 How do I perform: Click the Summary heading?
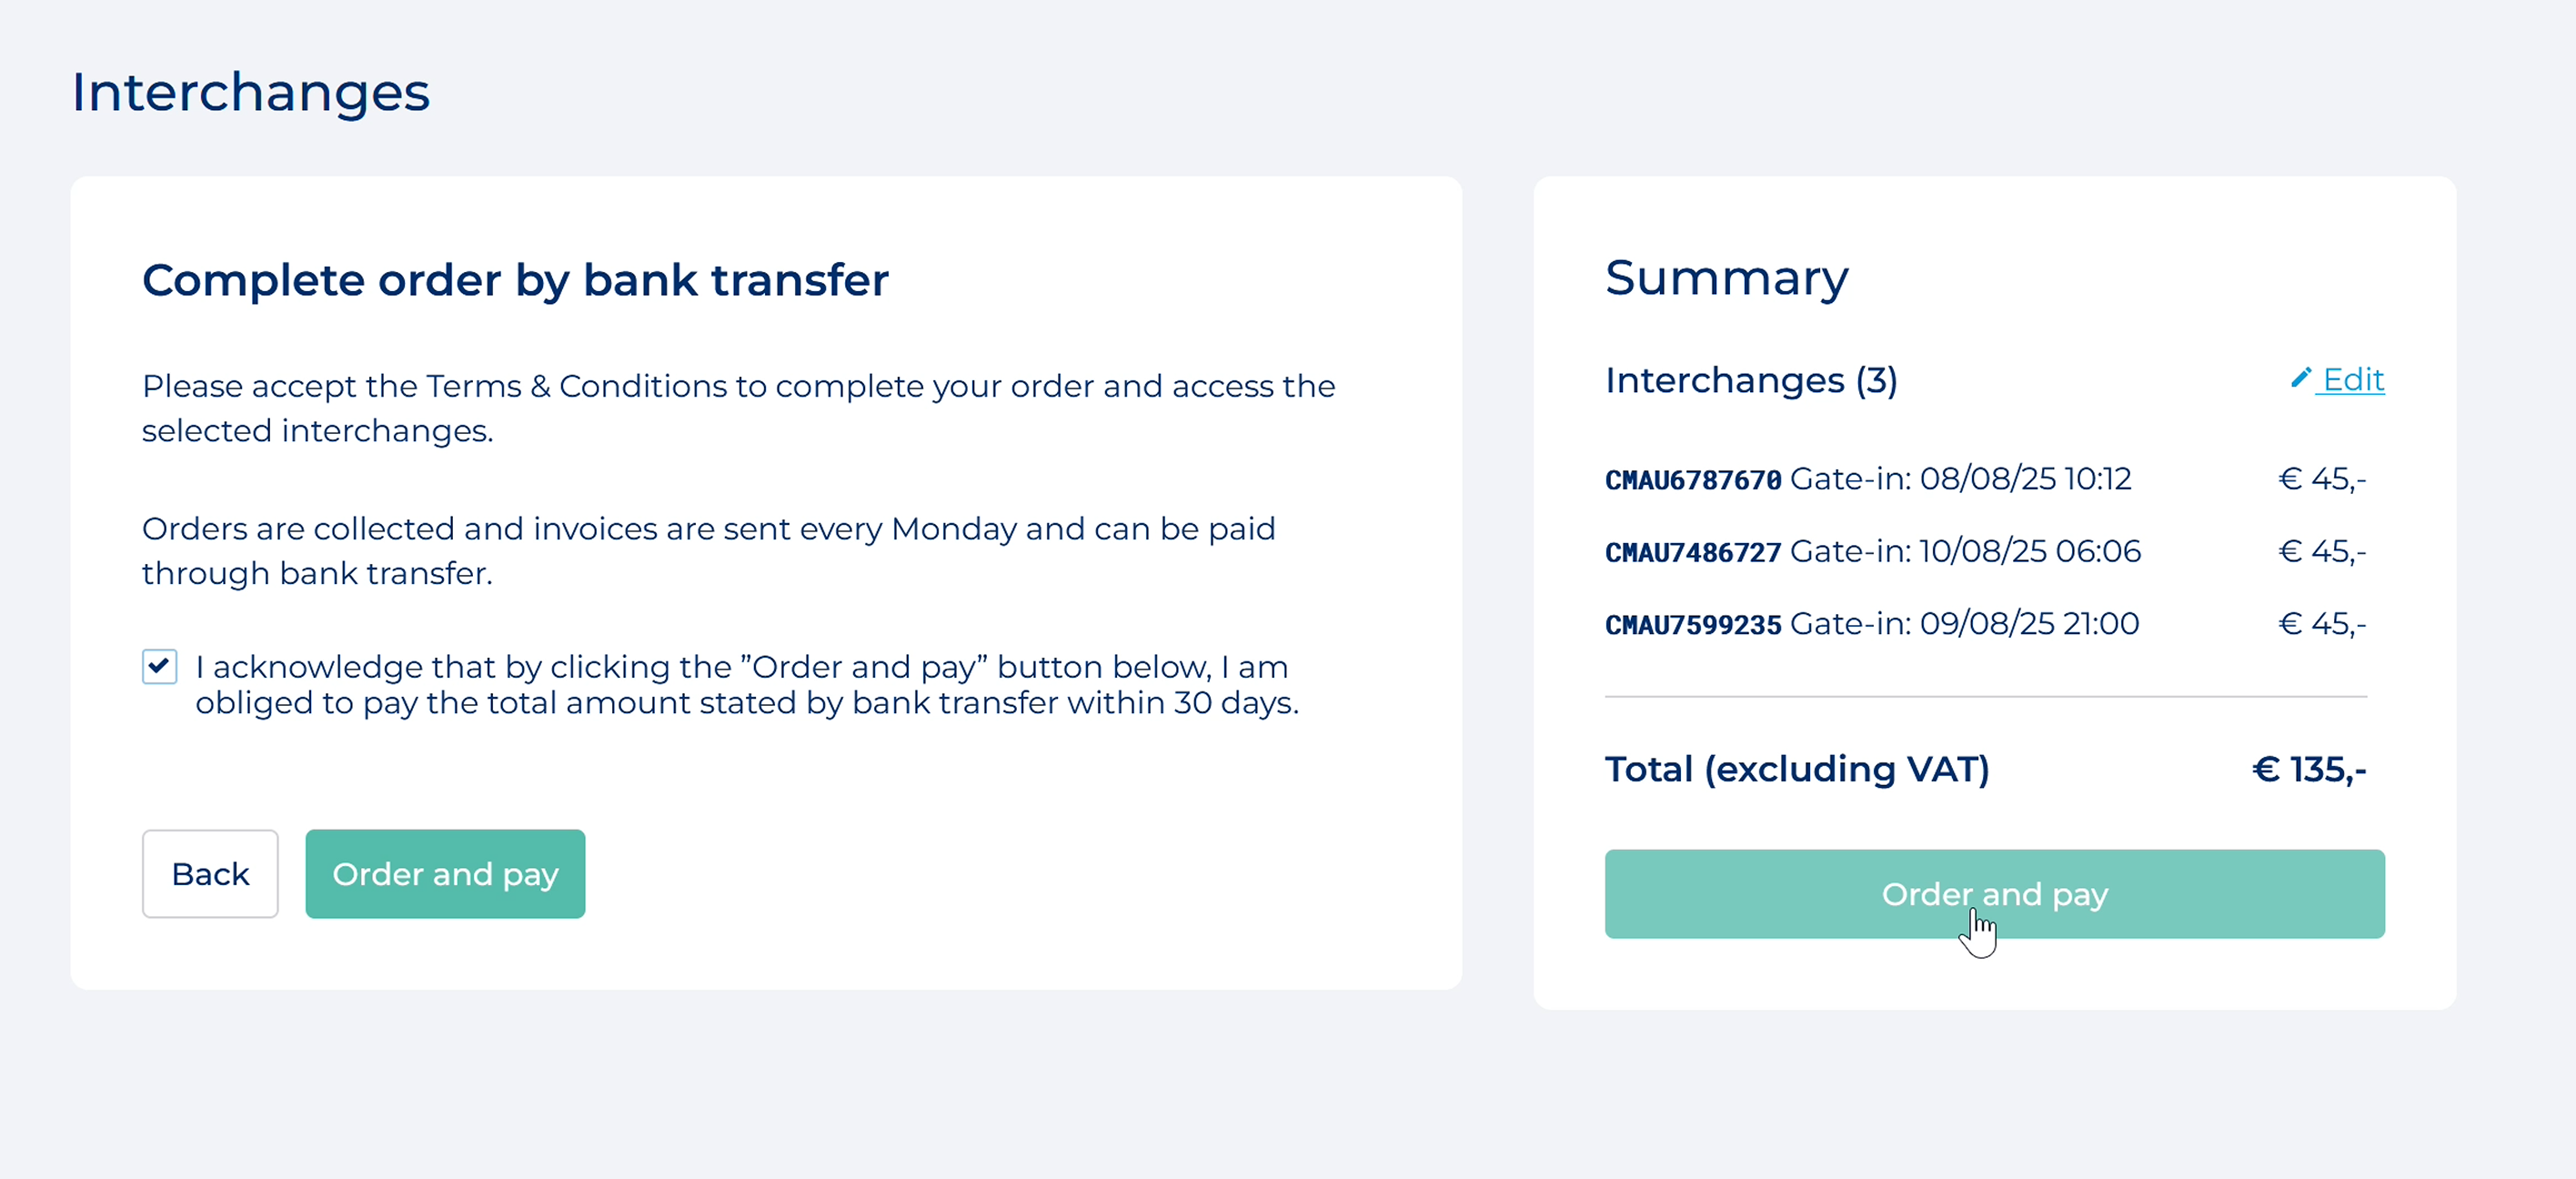coord(1726,277)
